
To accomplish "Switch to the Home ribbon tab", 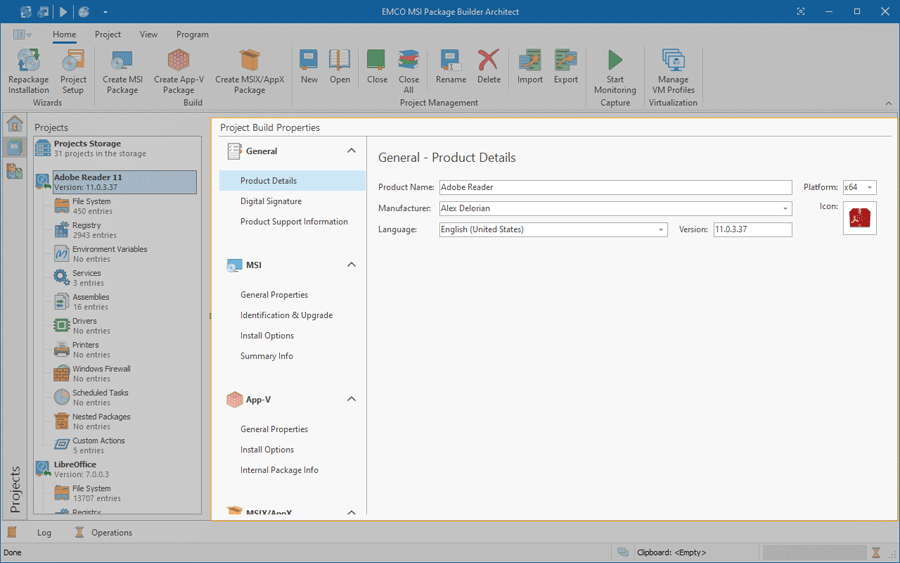I will tap(64, 34).
